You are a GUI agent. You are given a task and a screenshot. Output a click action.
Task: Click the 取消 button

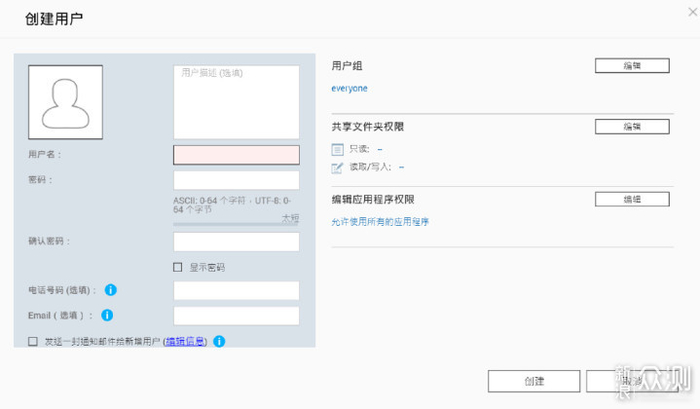(x=632, y=381)
